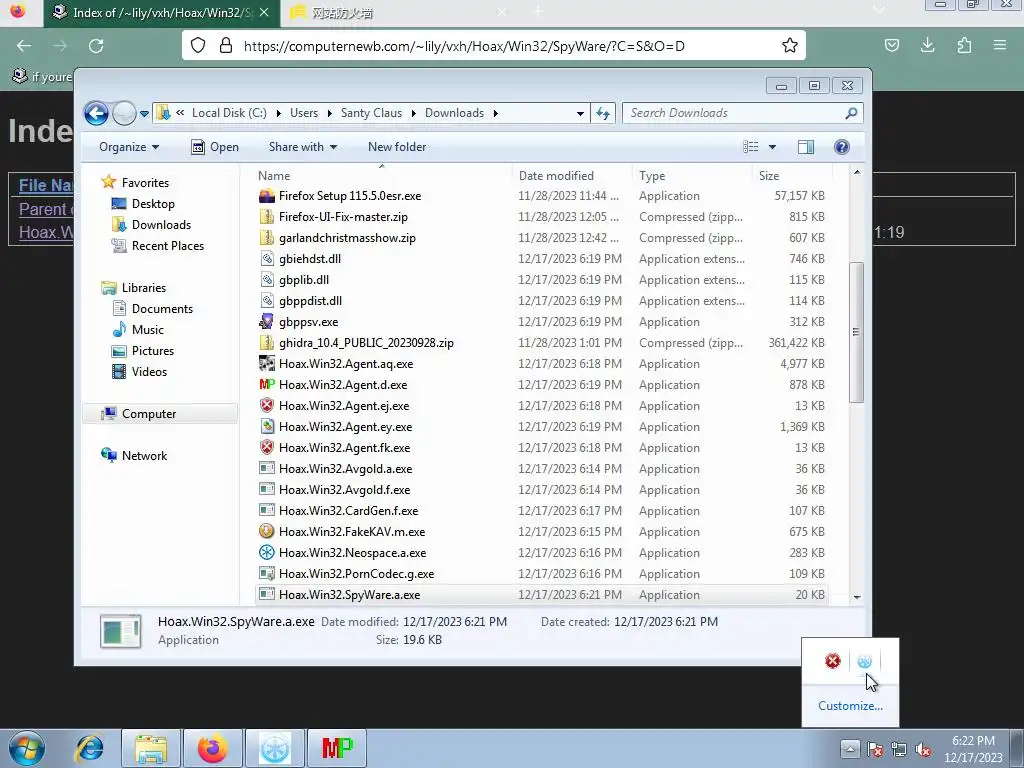Click file list scroll up arrow
This screenshot has height=768, width=1024.
click(857, 172)
